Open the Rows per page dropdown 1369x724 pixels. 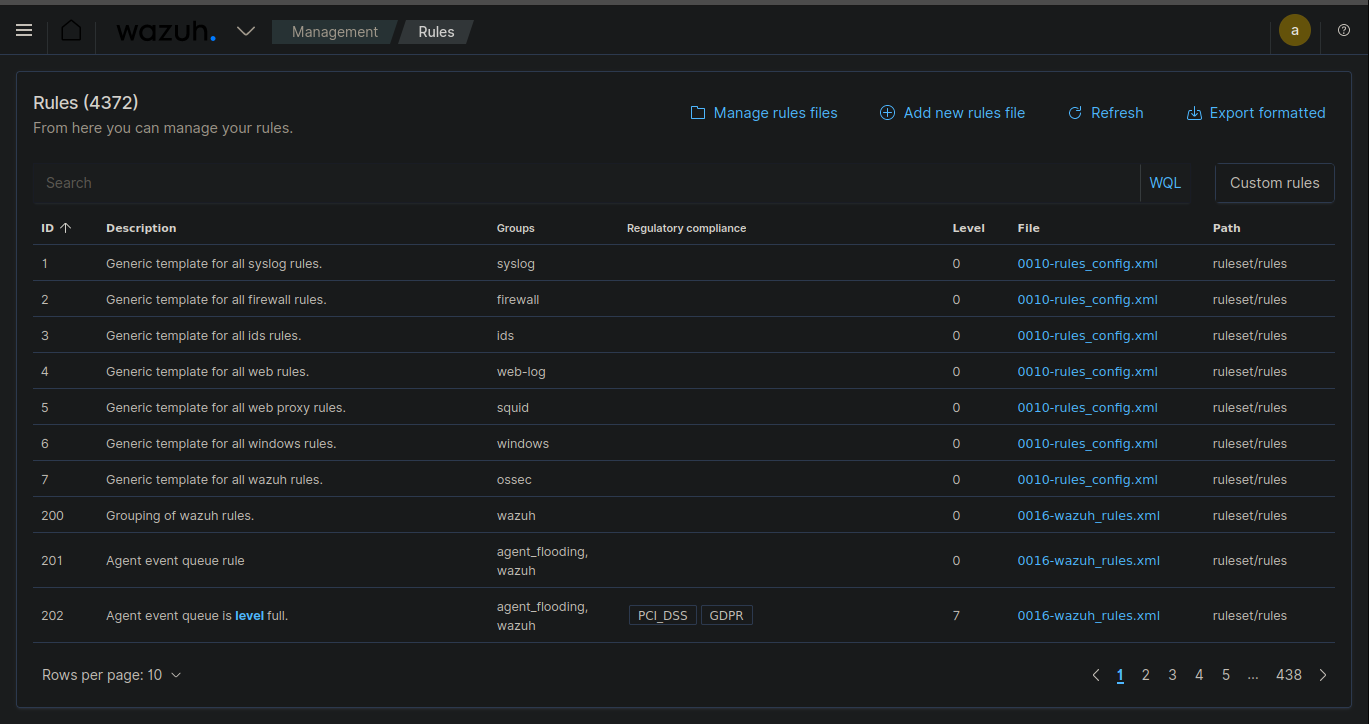[x=112, y=675]
